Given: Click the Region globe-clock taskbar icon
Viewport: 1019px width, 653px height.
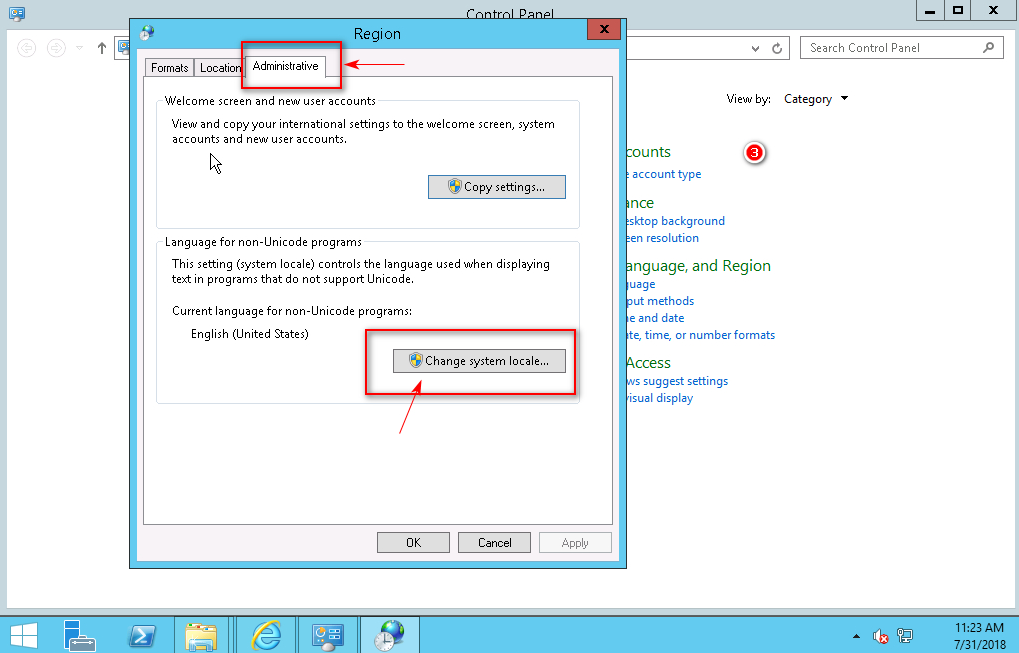Looking at the screenshot, I should (389, 635).
